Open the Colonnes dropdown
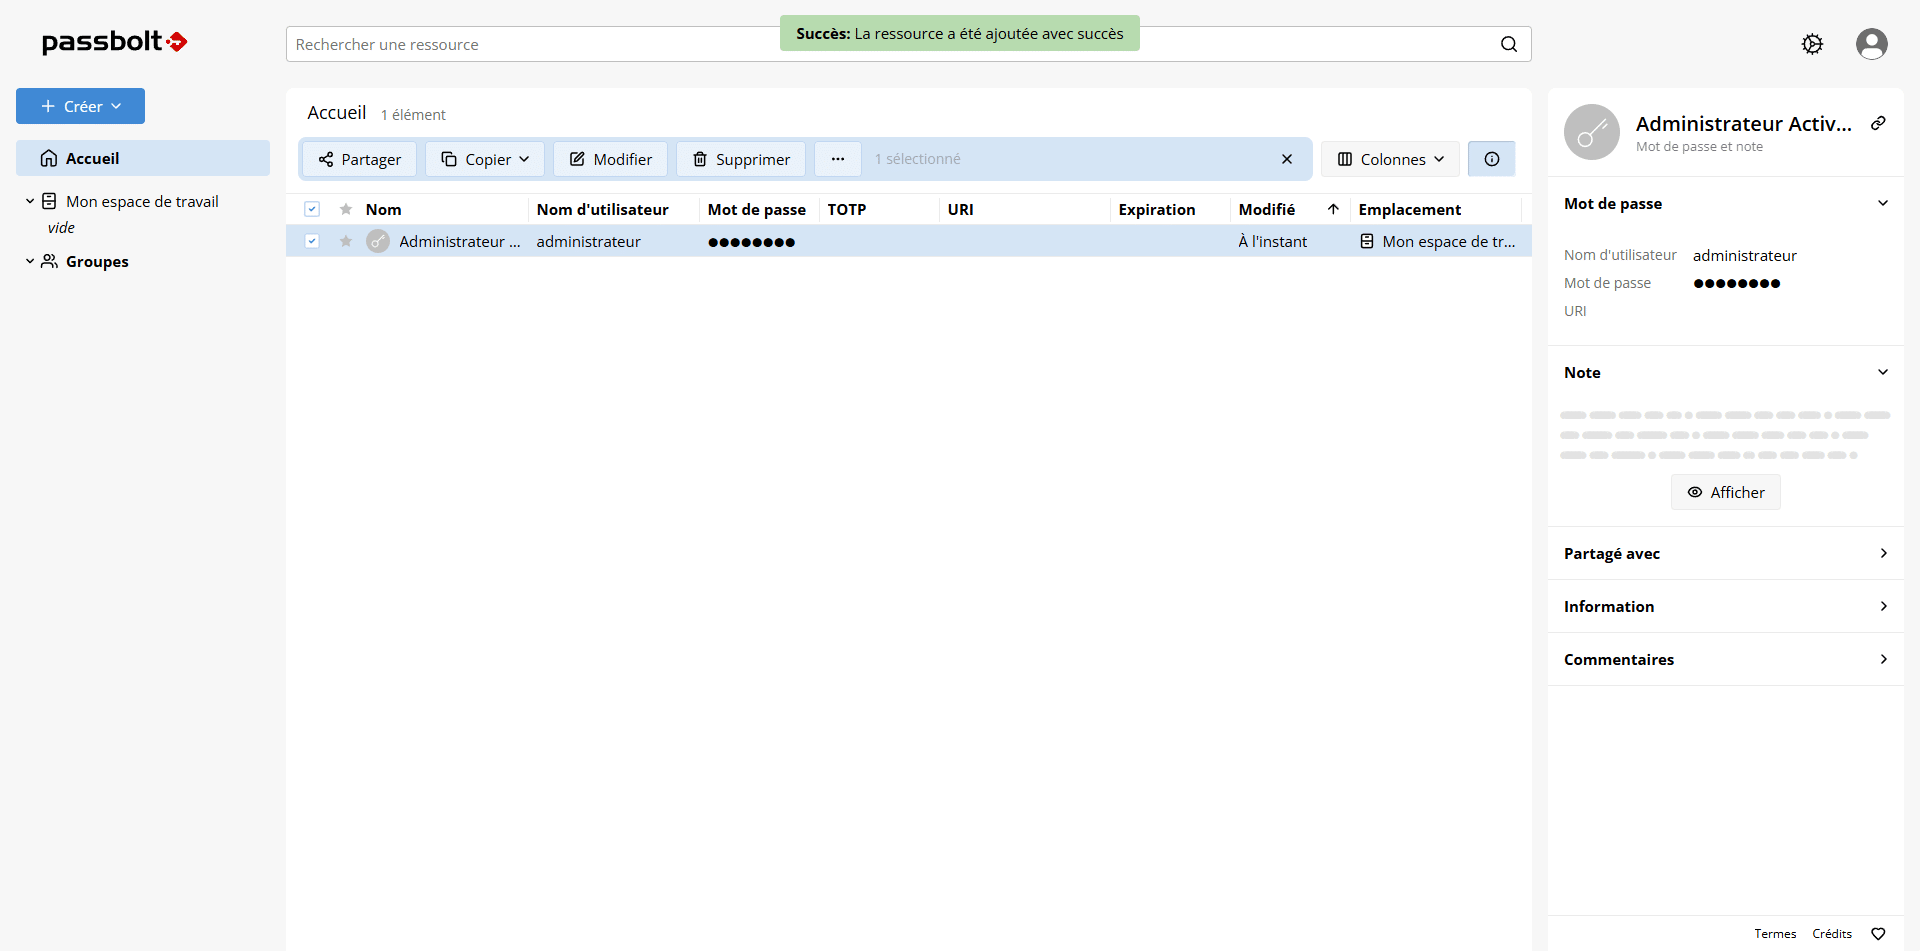 pos(1390,159)
